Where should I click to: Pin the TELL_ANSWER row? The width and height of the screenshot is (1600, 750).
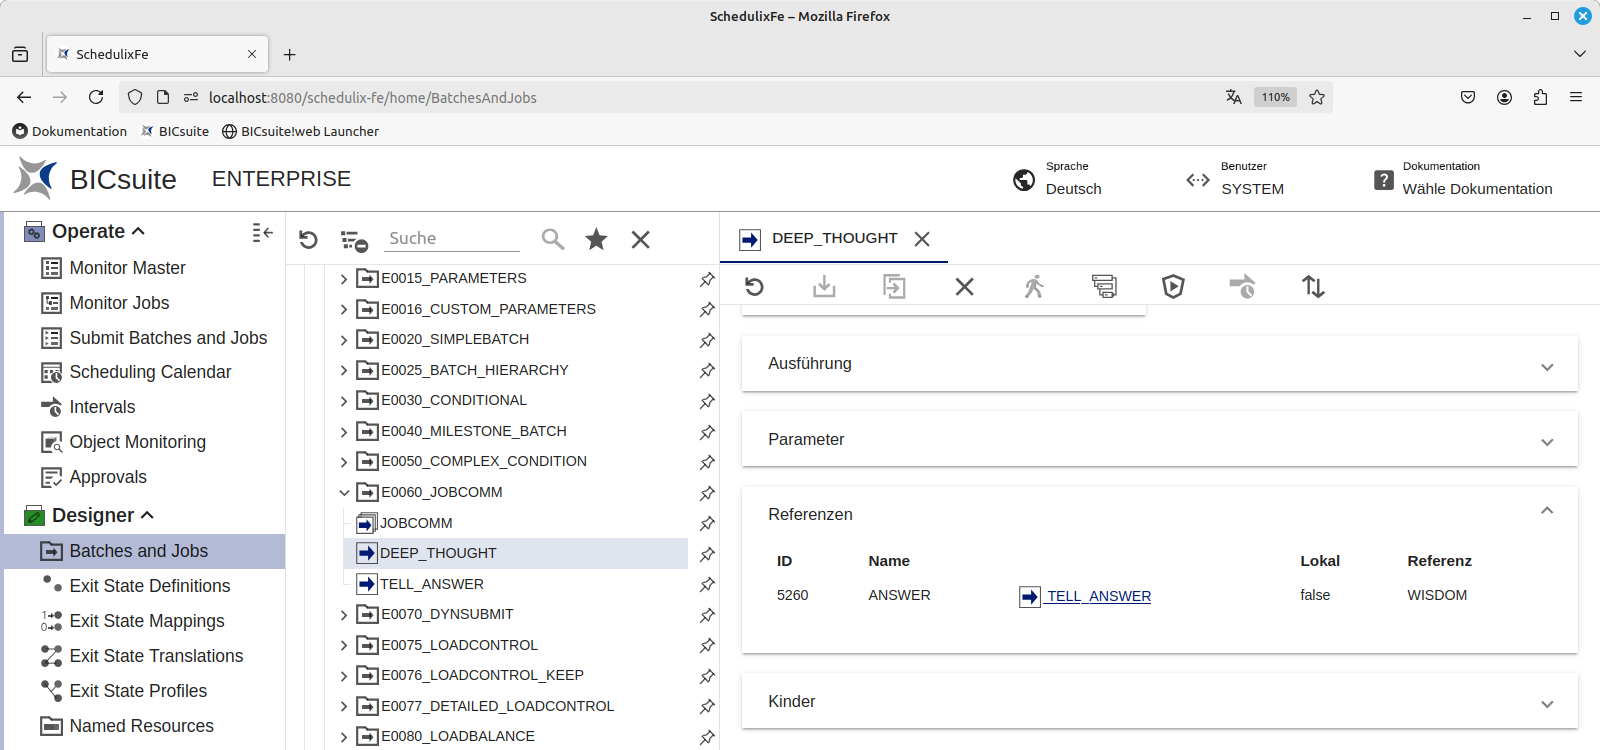tap(707, 584)
